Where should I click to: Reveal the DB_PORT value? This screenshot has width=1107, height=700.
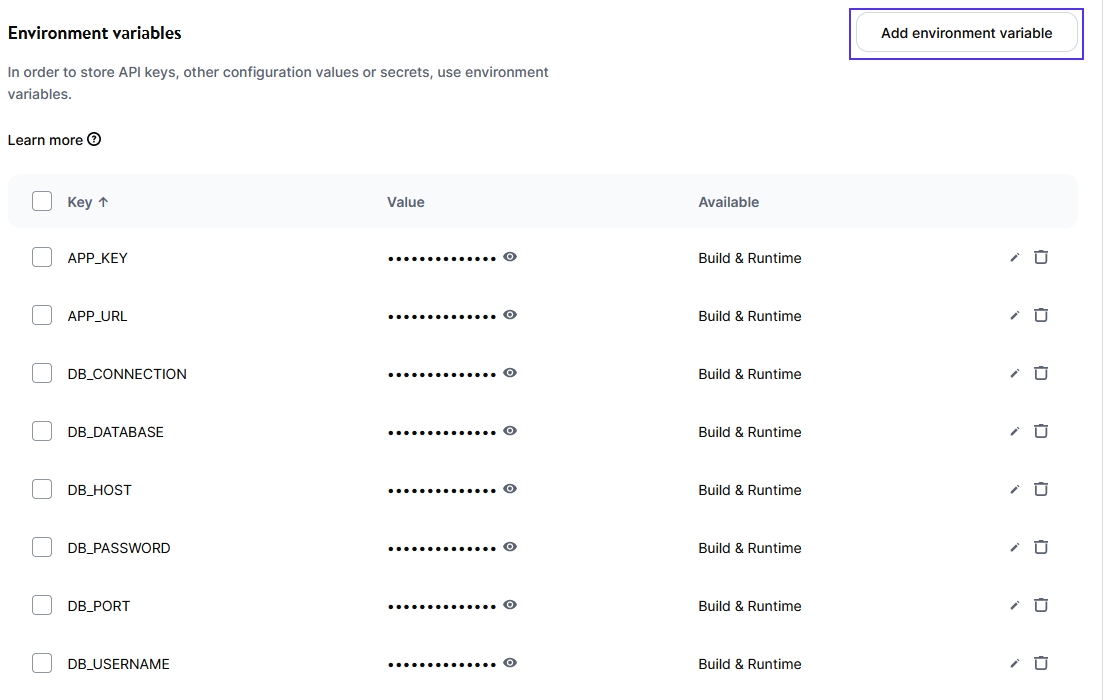[510, 605]
